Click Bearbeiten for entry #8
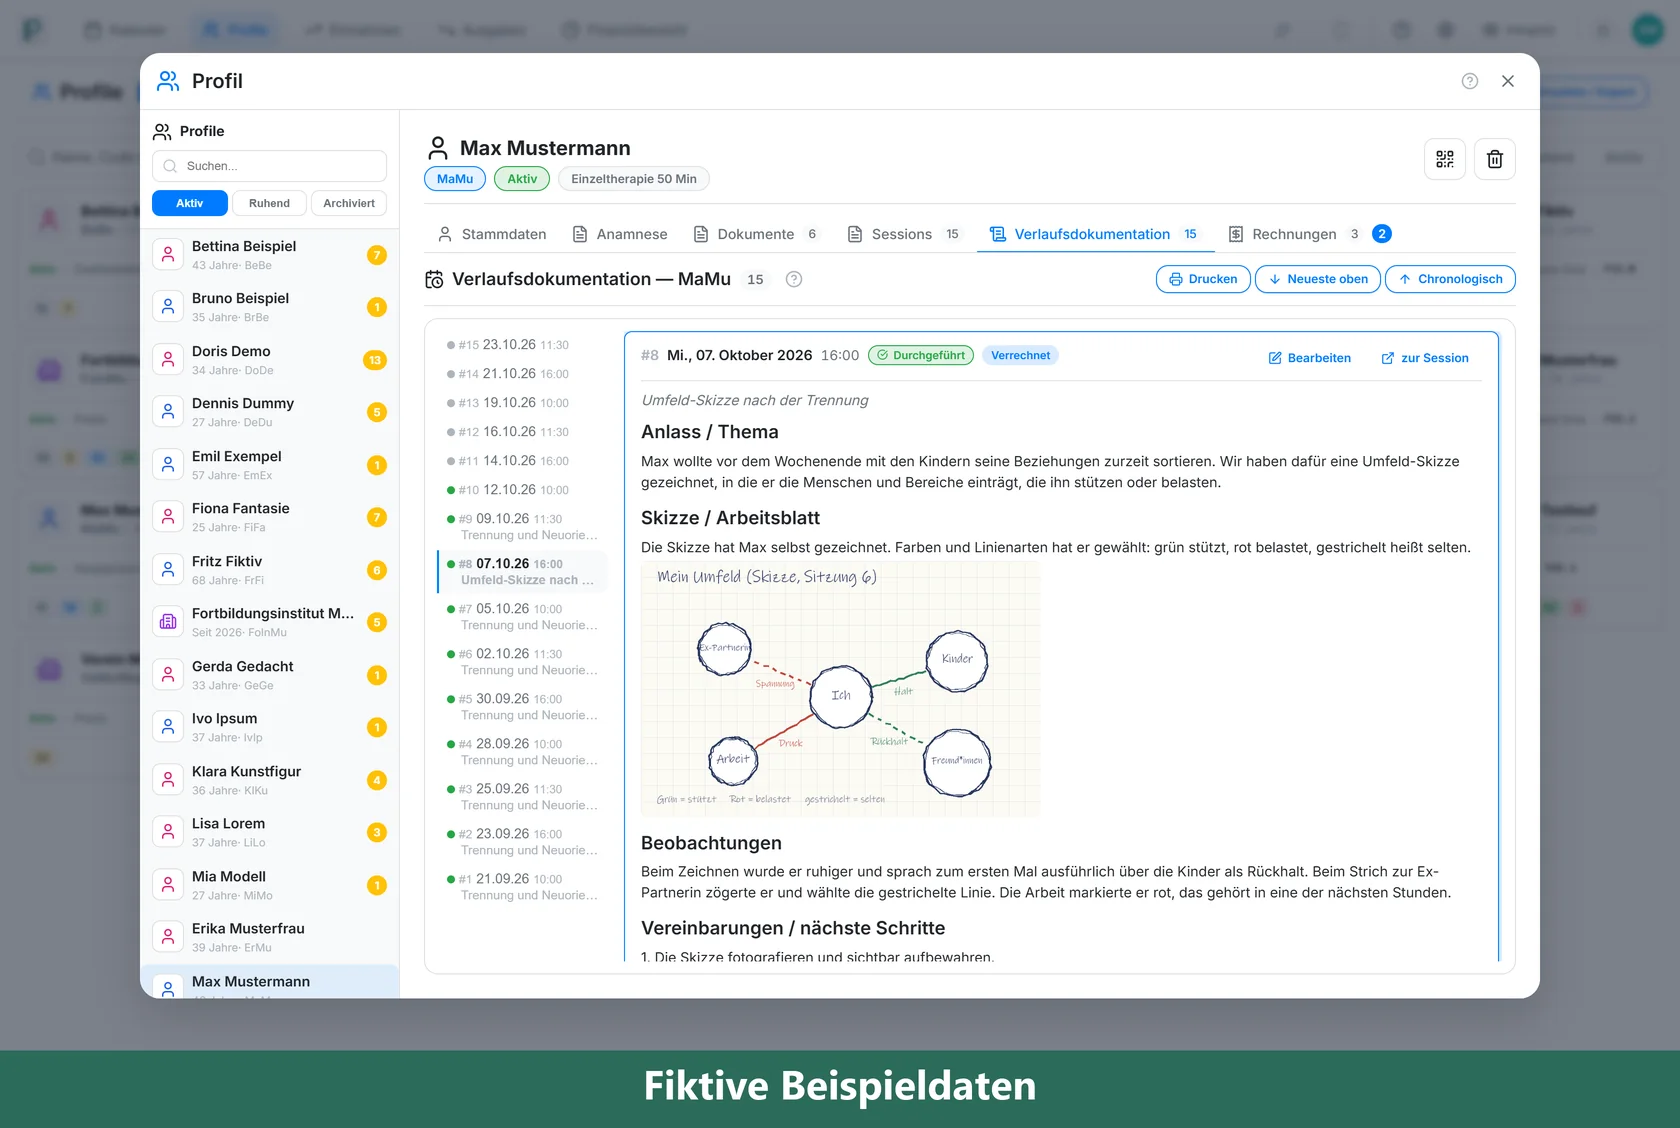The image size is (1680, 1128). pos(1310,358)
